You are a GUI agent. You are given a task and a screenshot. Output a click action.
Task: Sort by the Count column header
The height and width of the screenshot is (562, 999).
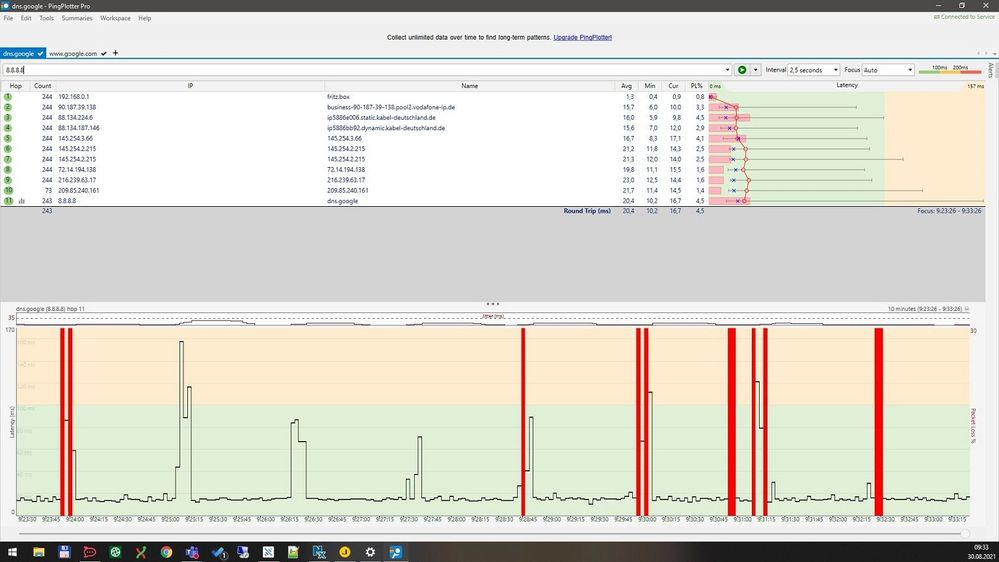tap(43, 85)
